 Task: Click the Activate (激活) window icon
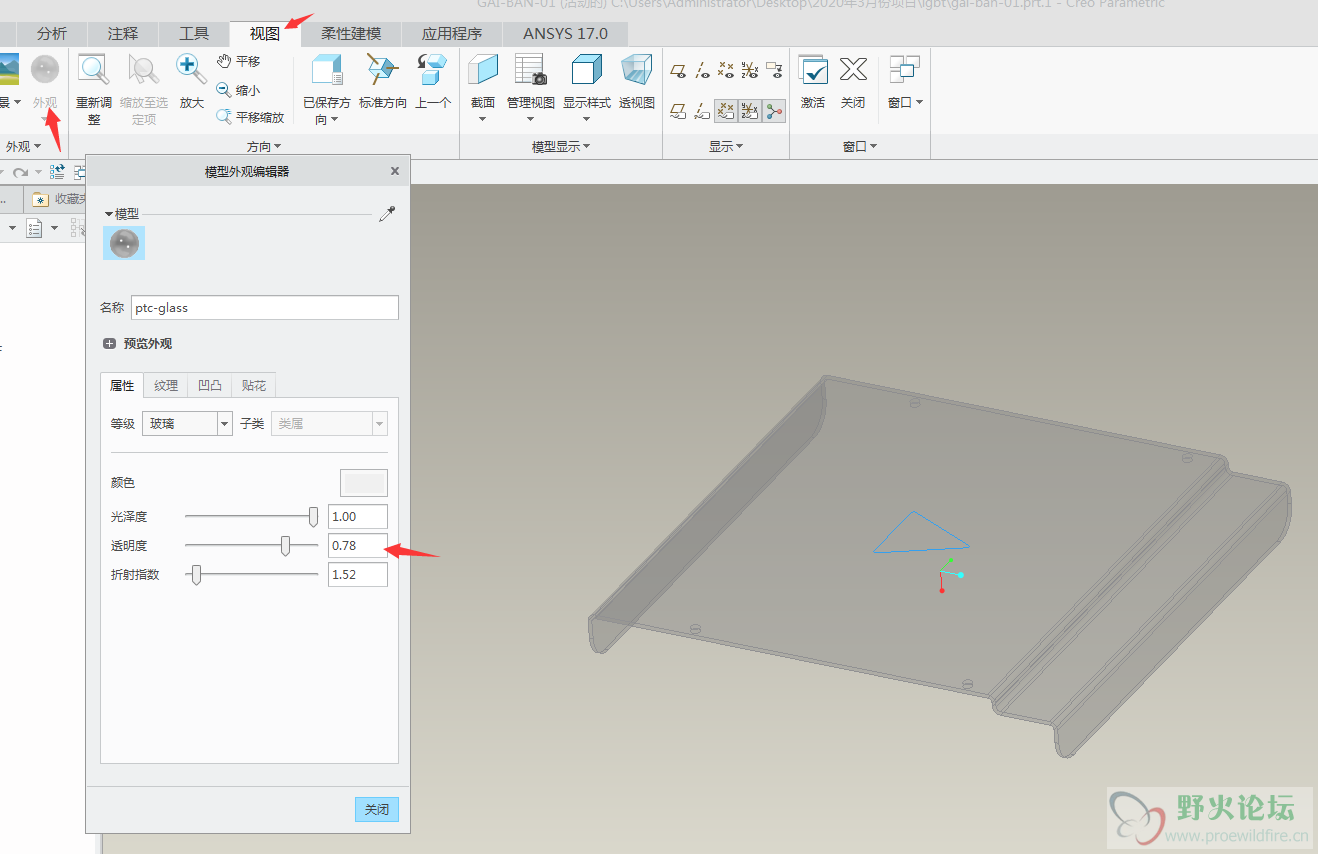(x=813, y=70)
